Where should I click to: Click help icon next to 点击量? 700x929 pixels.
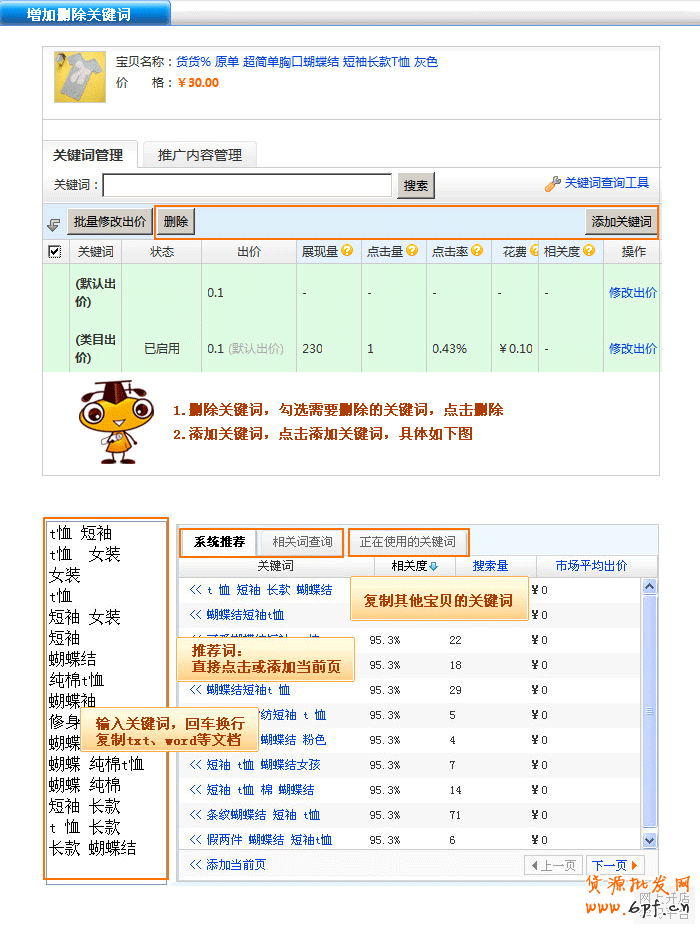[x=412, y=251]
